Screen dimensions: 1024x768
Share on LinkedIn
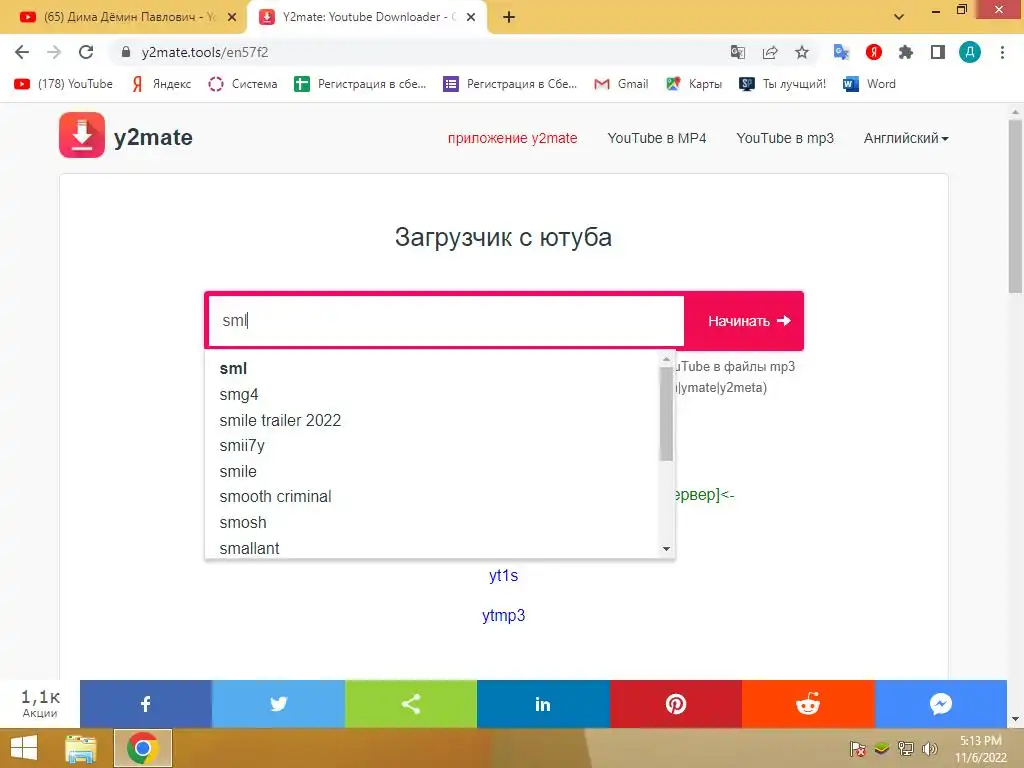pyautogui.click(x=543, y=704)
